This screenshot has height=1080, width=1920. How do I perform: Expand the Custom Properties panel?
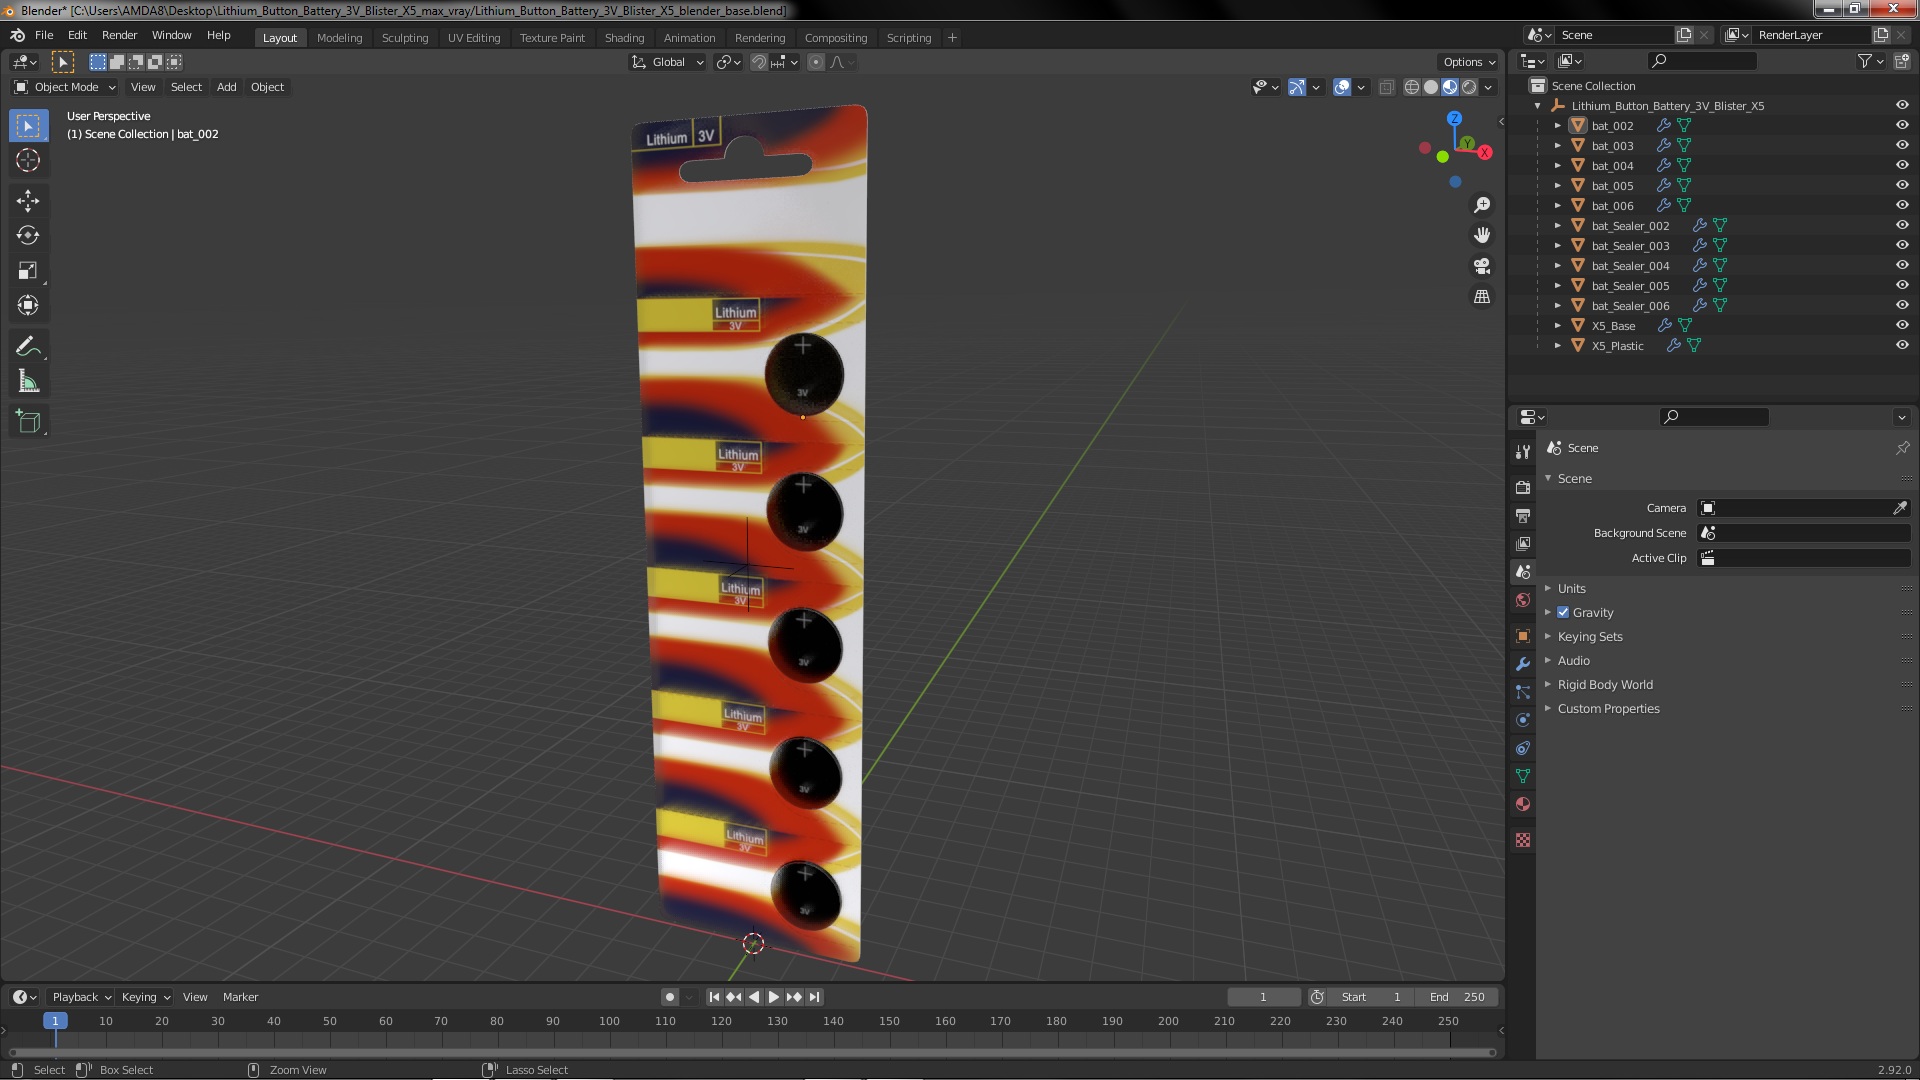[x=1607, y=709]
